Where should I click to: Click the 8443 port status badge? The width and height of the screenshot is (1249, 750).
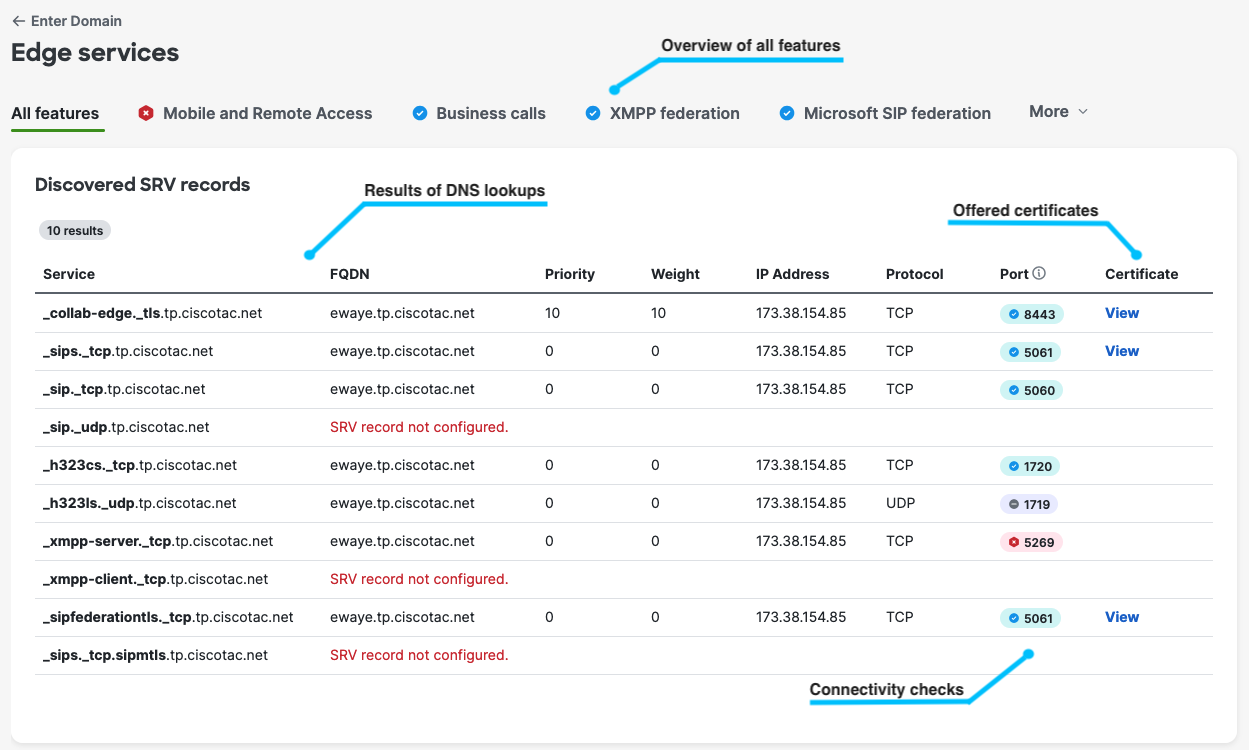click(x=1031, y=314)
